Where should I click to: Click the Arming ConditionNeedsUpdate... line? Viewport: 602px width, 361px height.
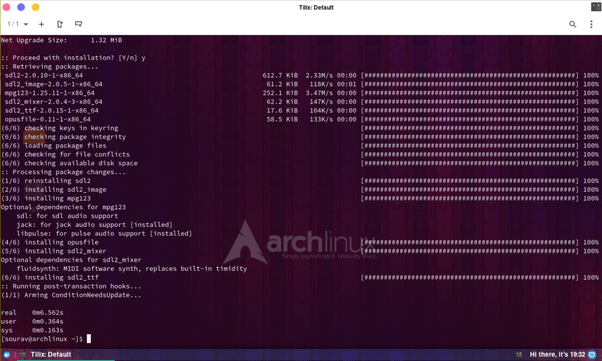pos(71,295)
